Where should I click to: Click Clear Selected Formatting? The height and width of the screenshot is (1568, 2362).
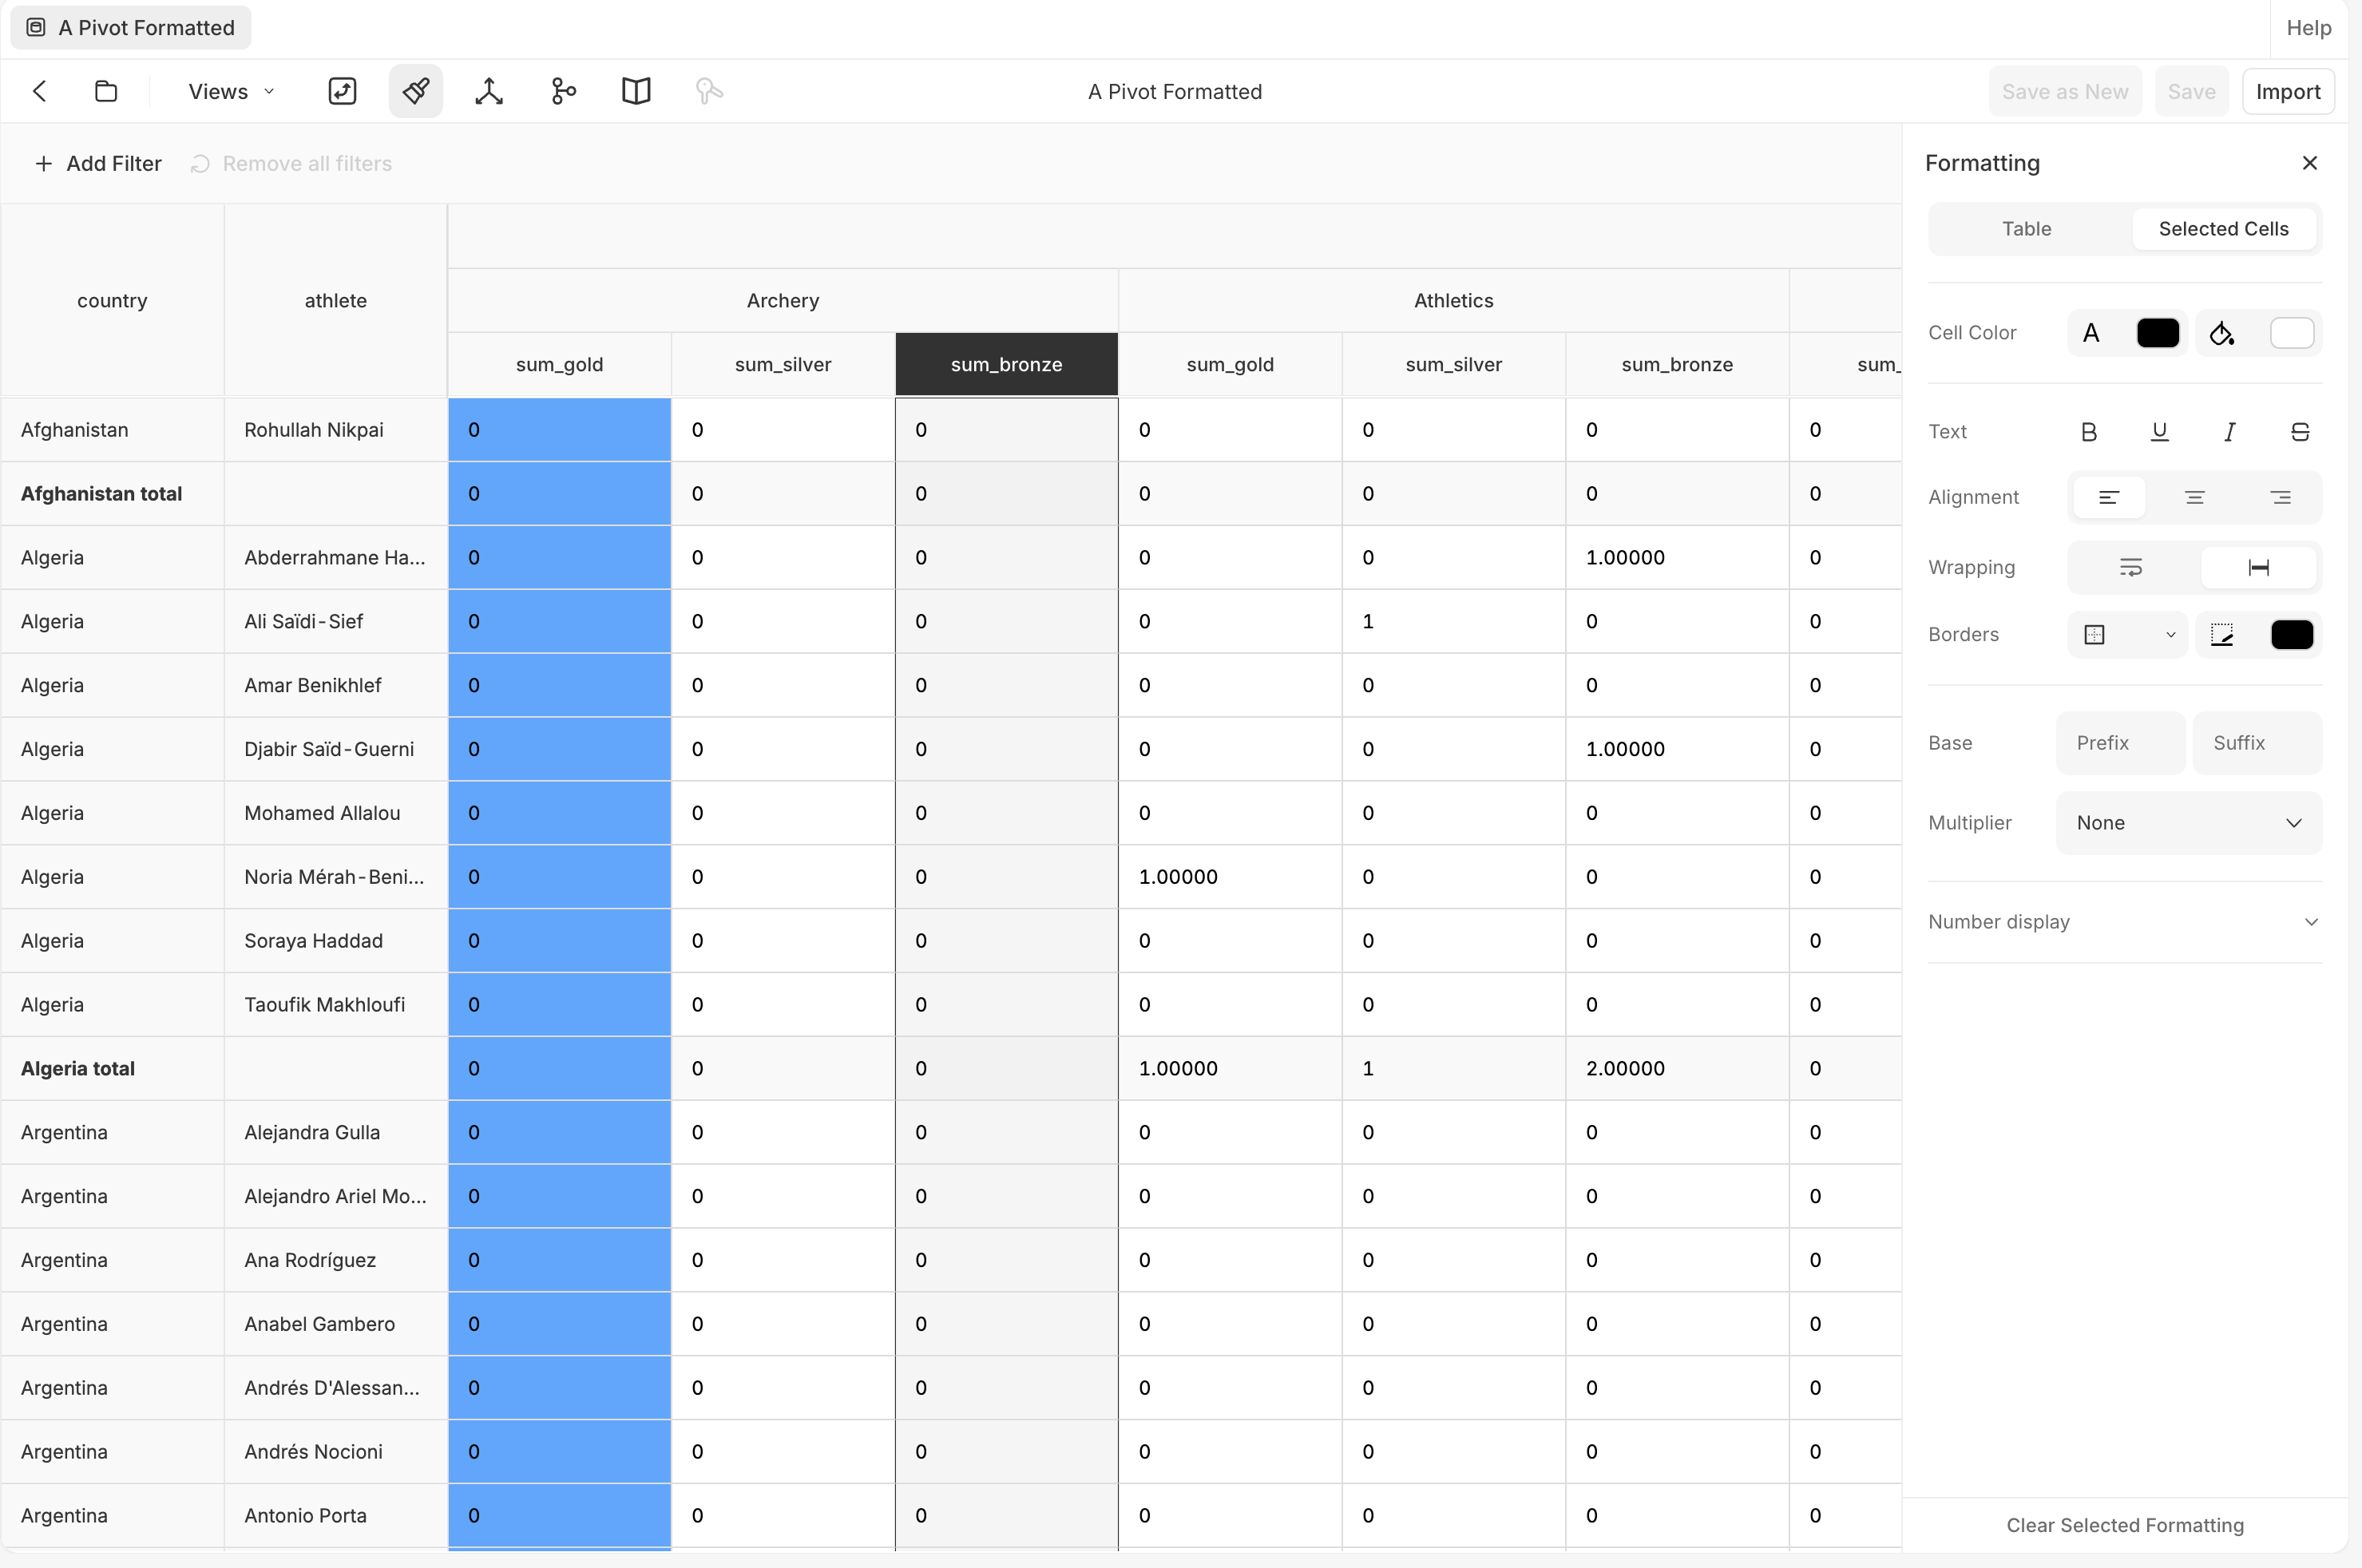[x=2125, y=1525]
